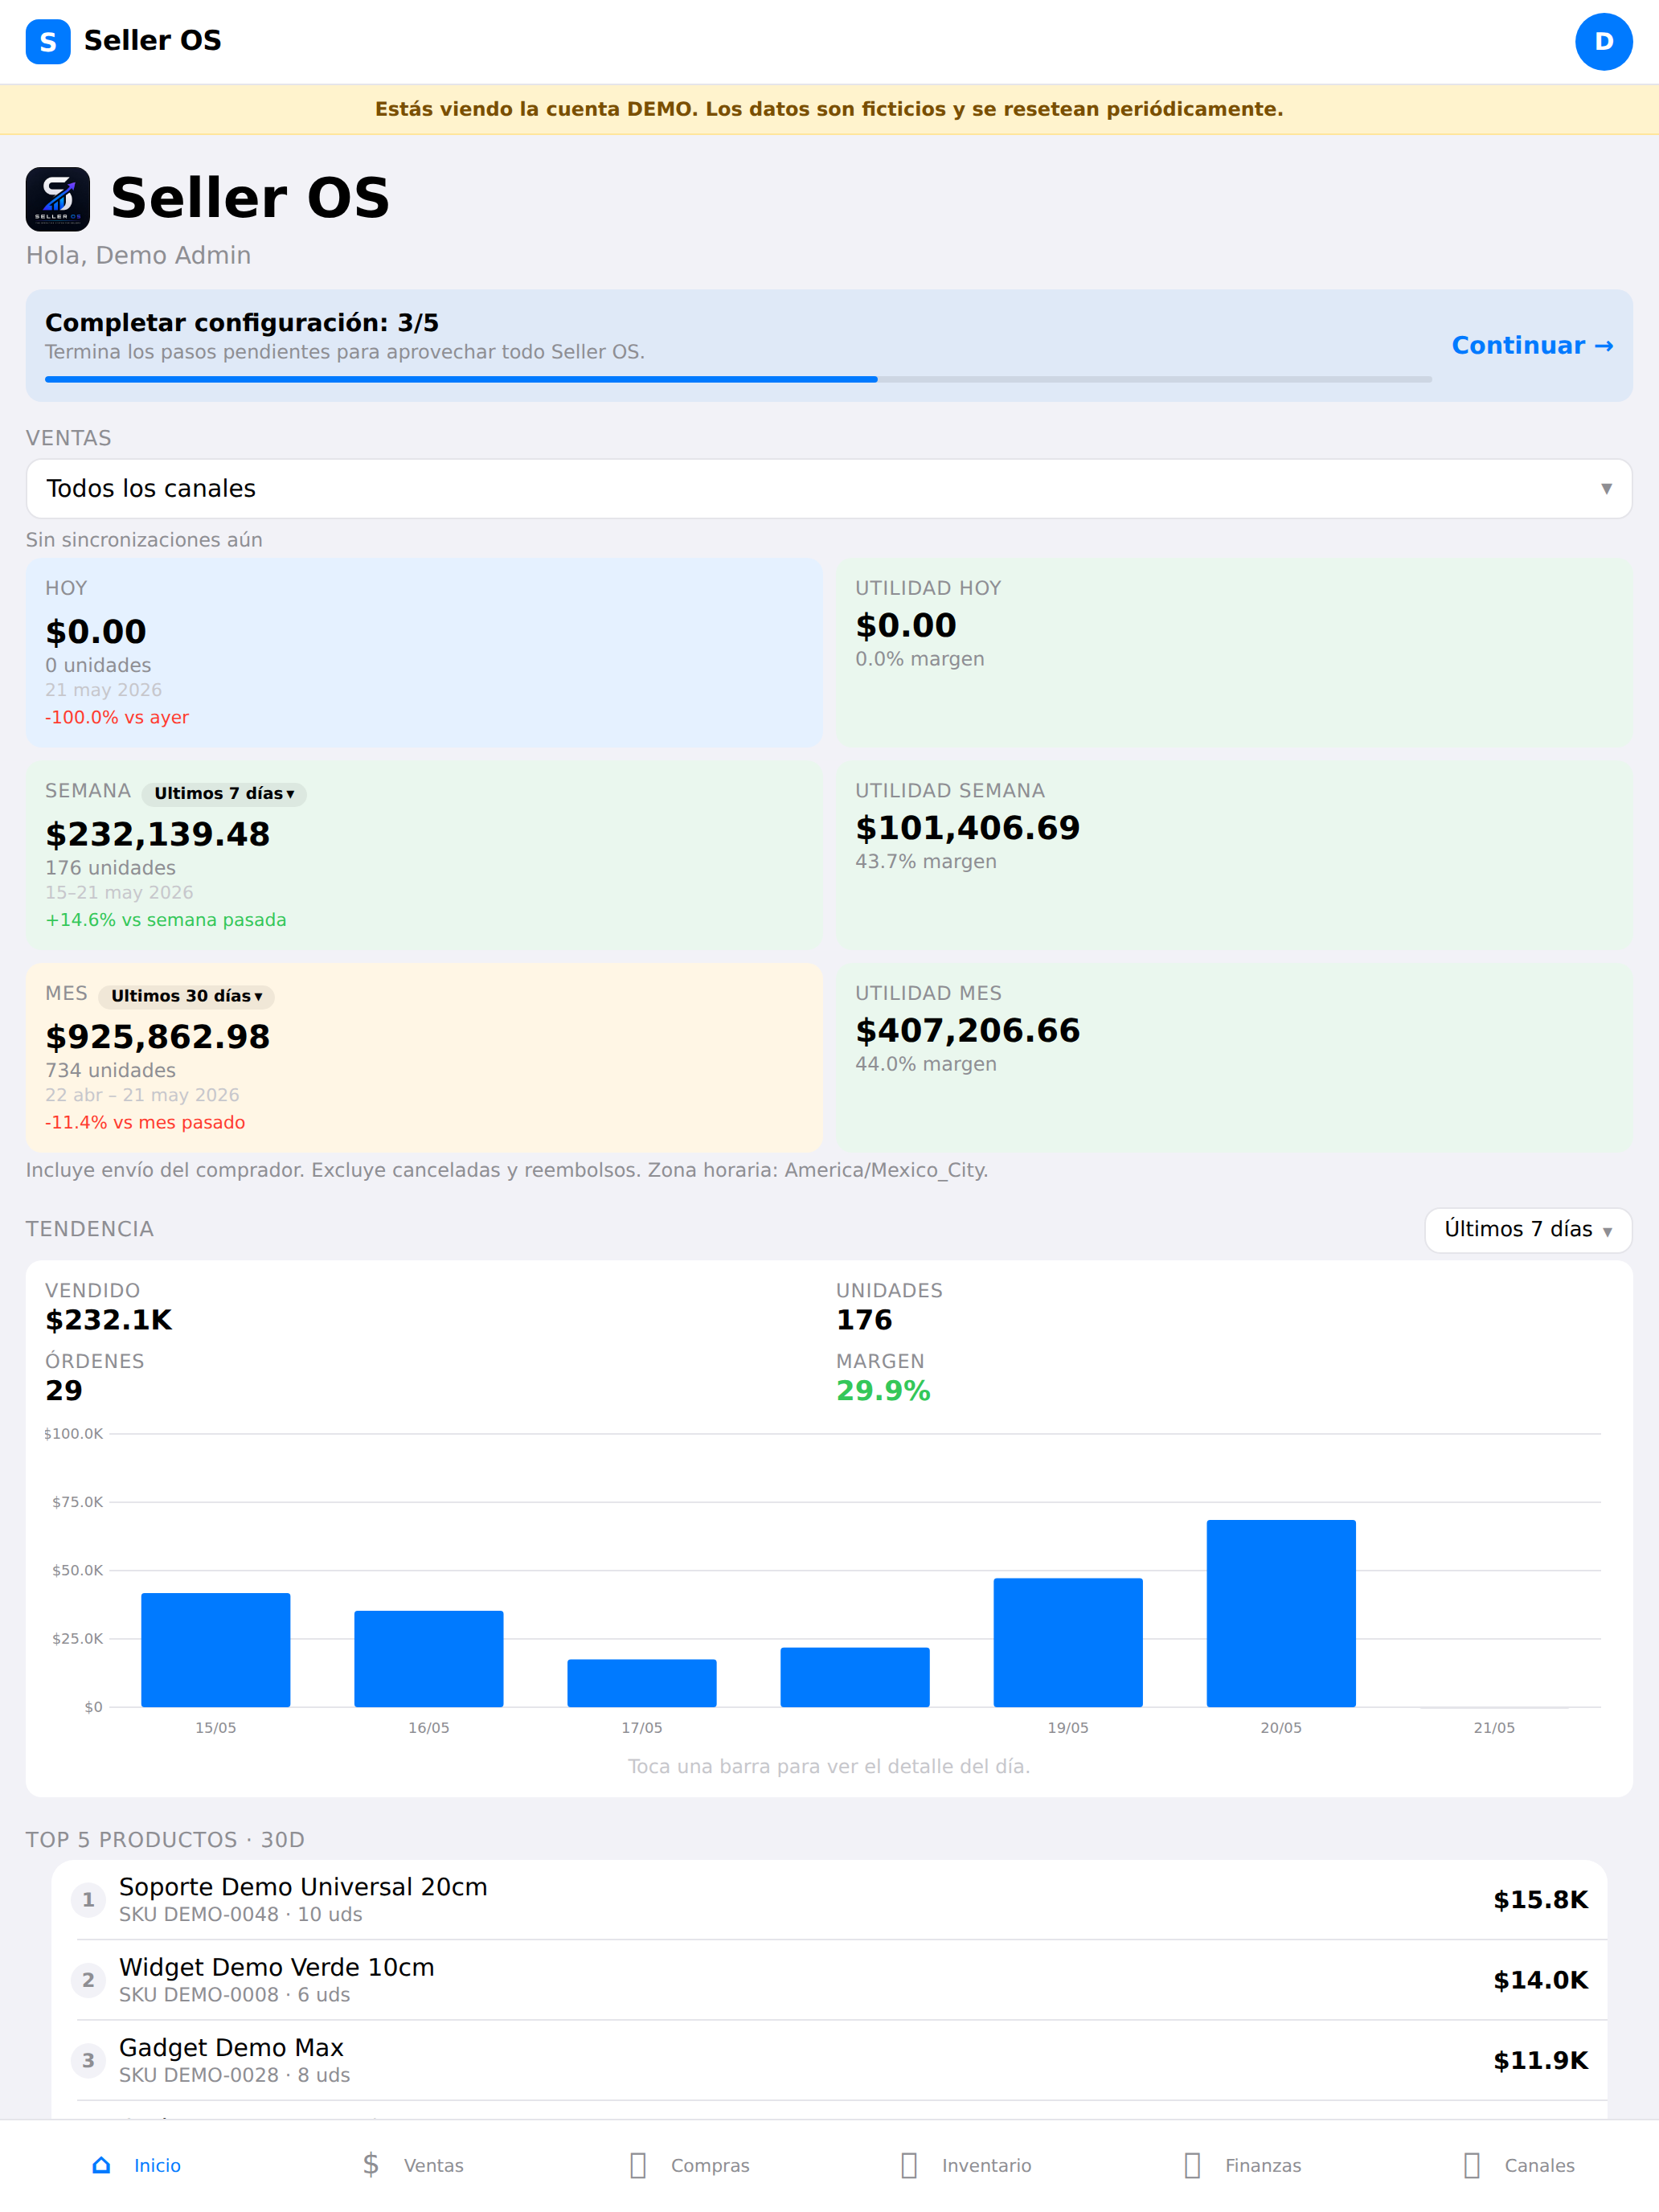This screenshot has height=2212, width=1659.
Task: Click rank badge 2 for Widget Demo
Action: coord(88,1979)
